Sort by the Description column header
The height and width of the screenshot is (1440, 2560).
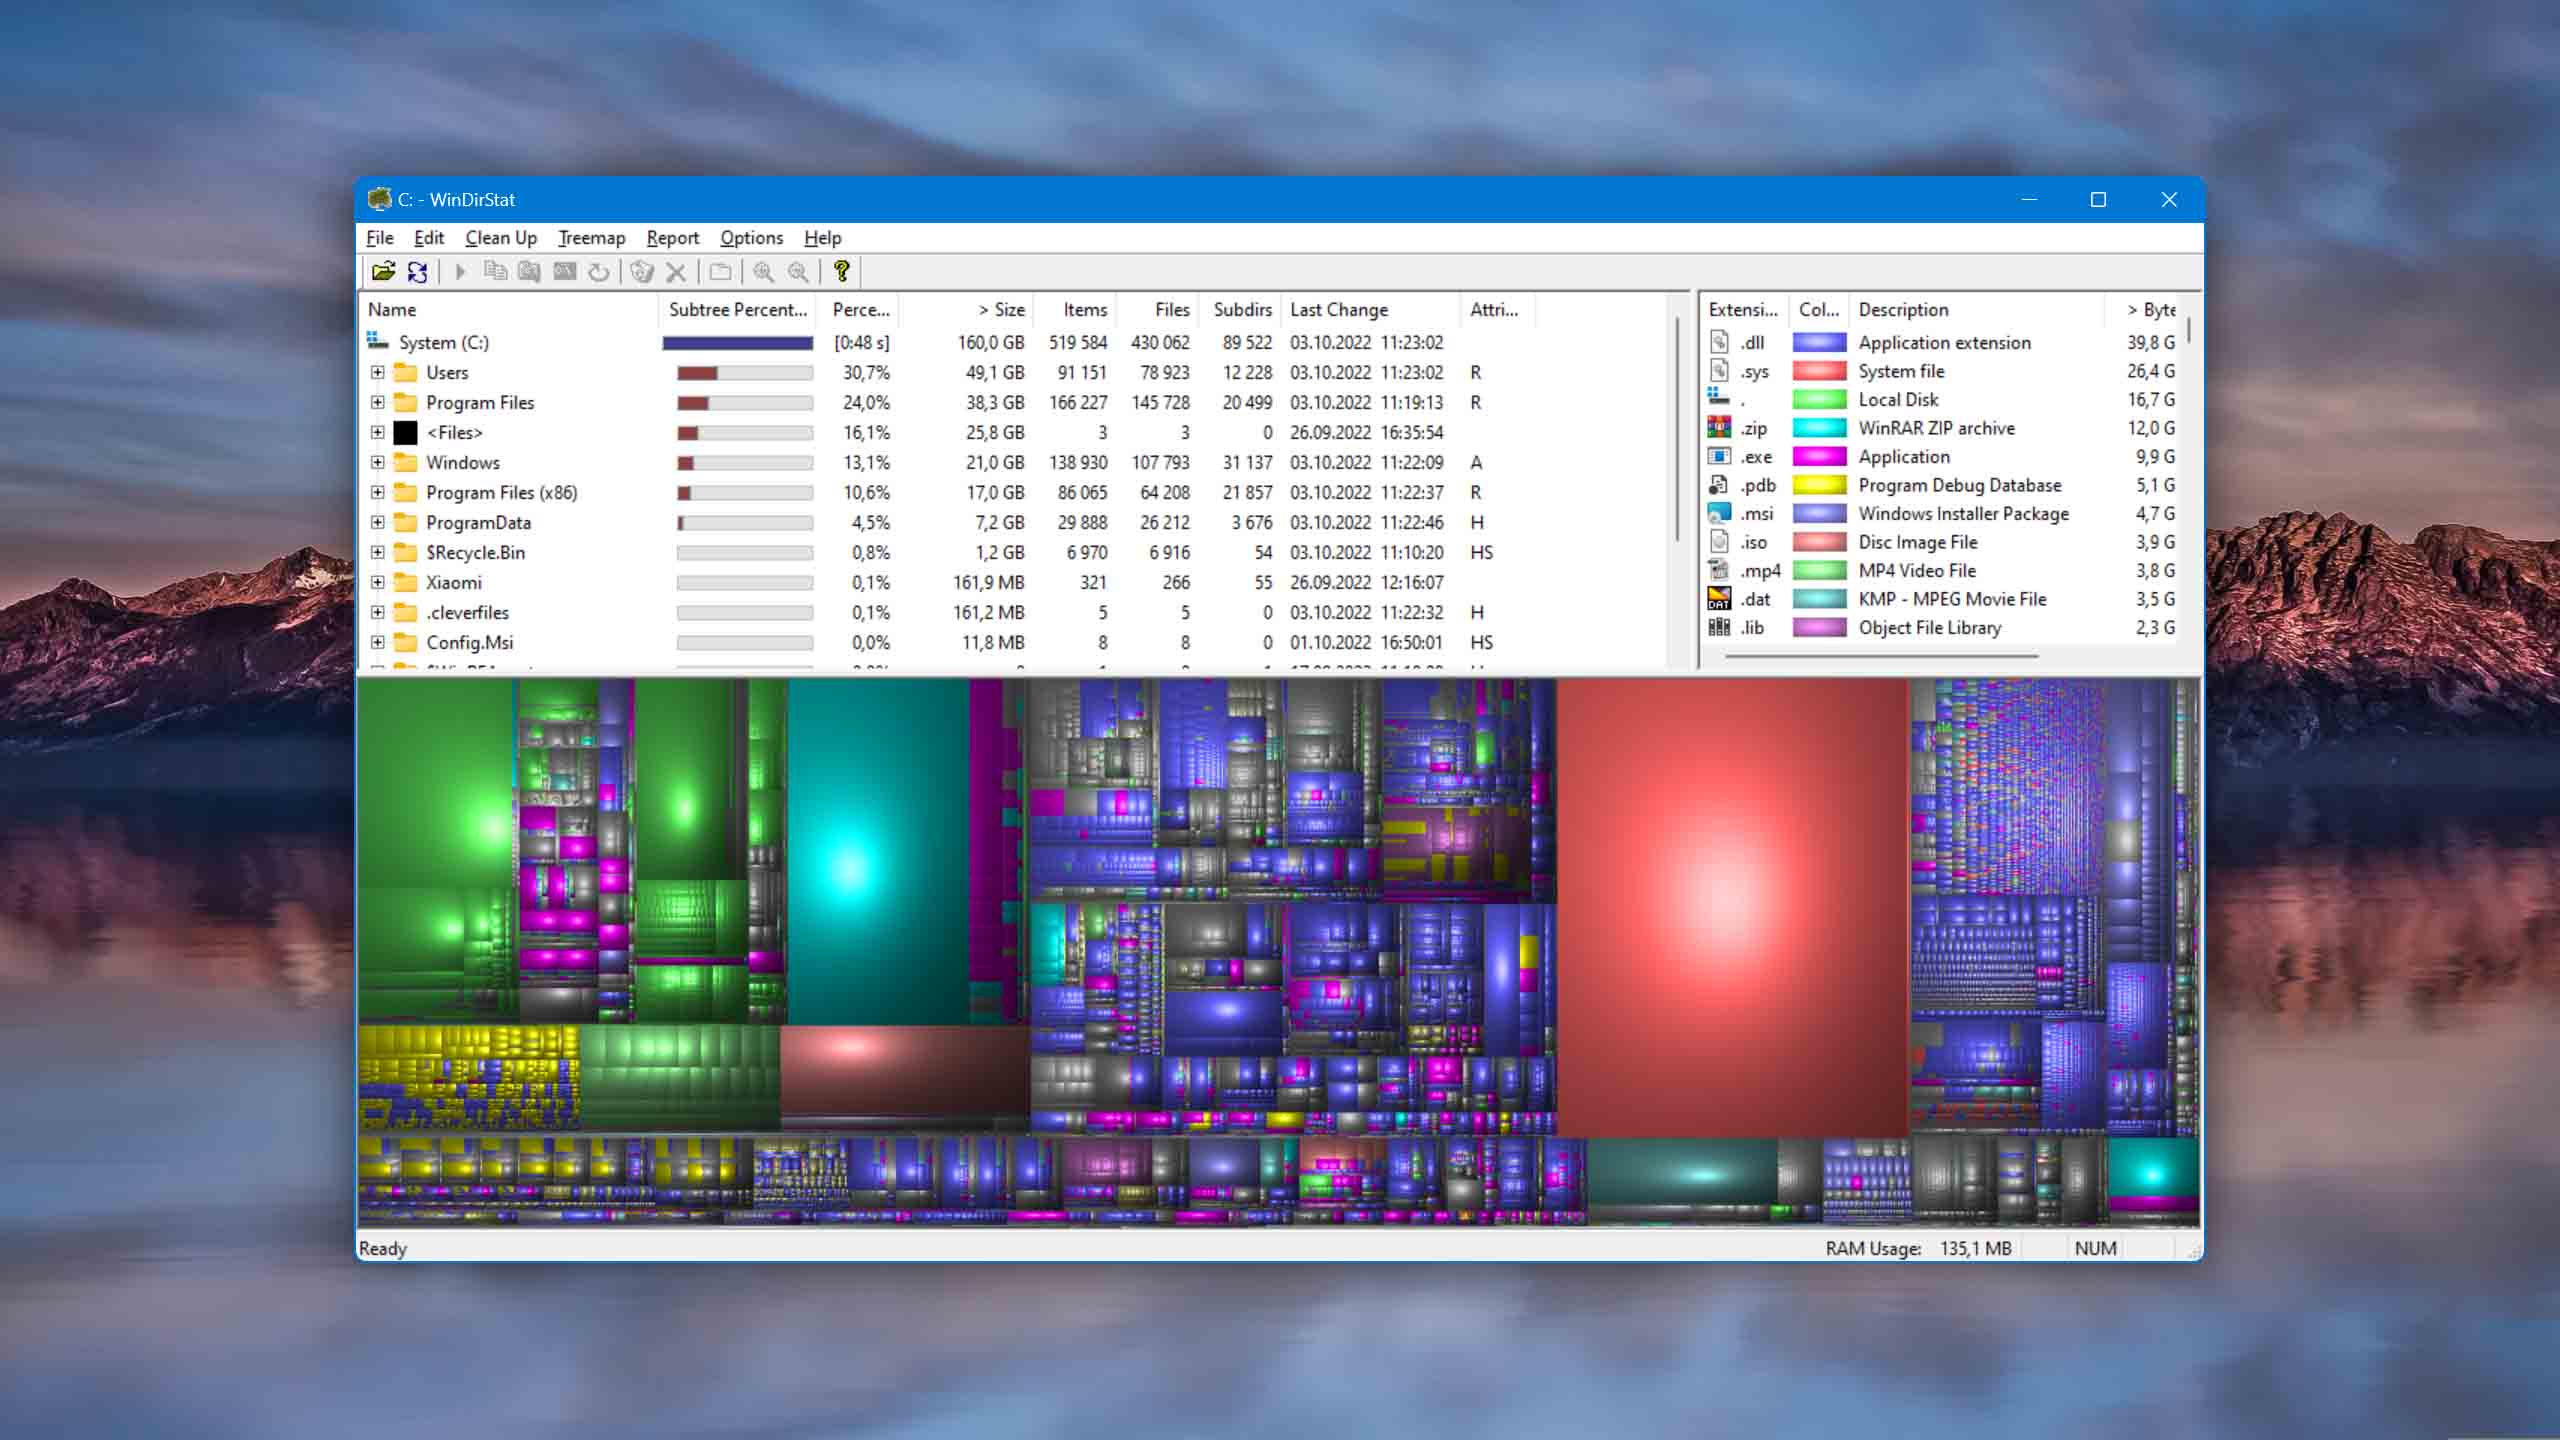[1976, 310]
